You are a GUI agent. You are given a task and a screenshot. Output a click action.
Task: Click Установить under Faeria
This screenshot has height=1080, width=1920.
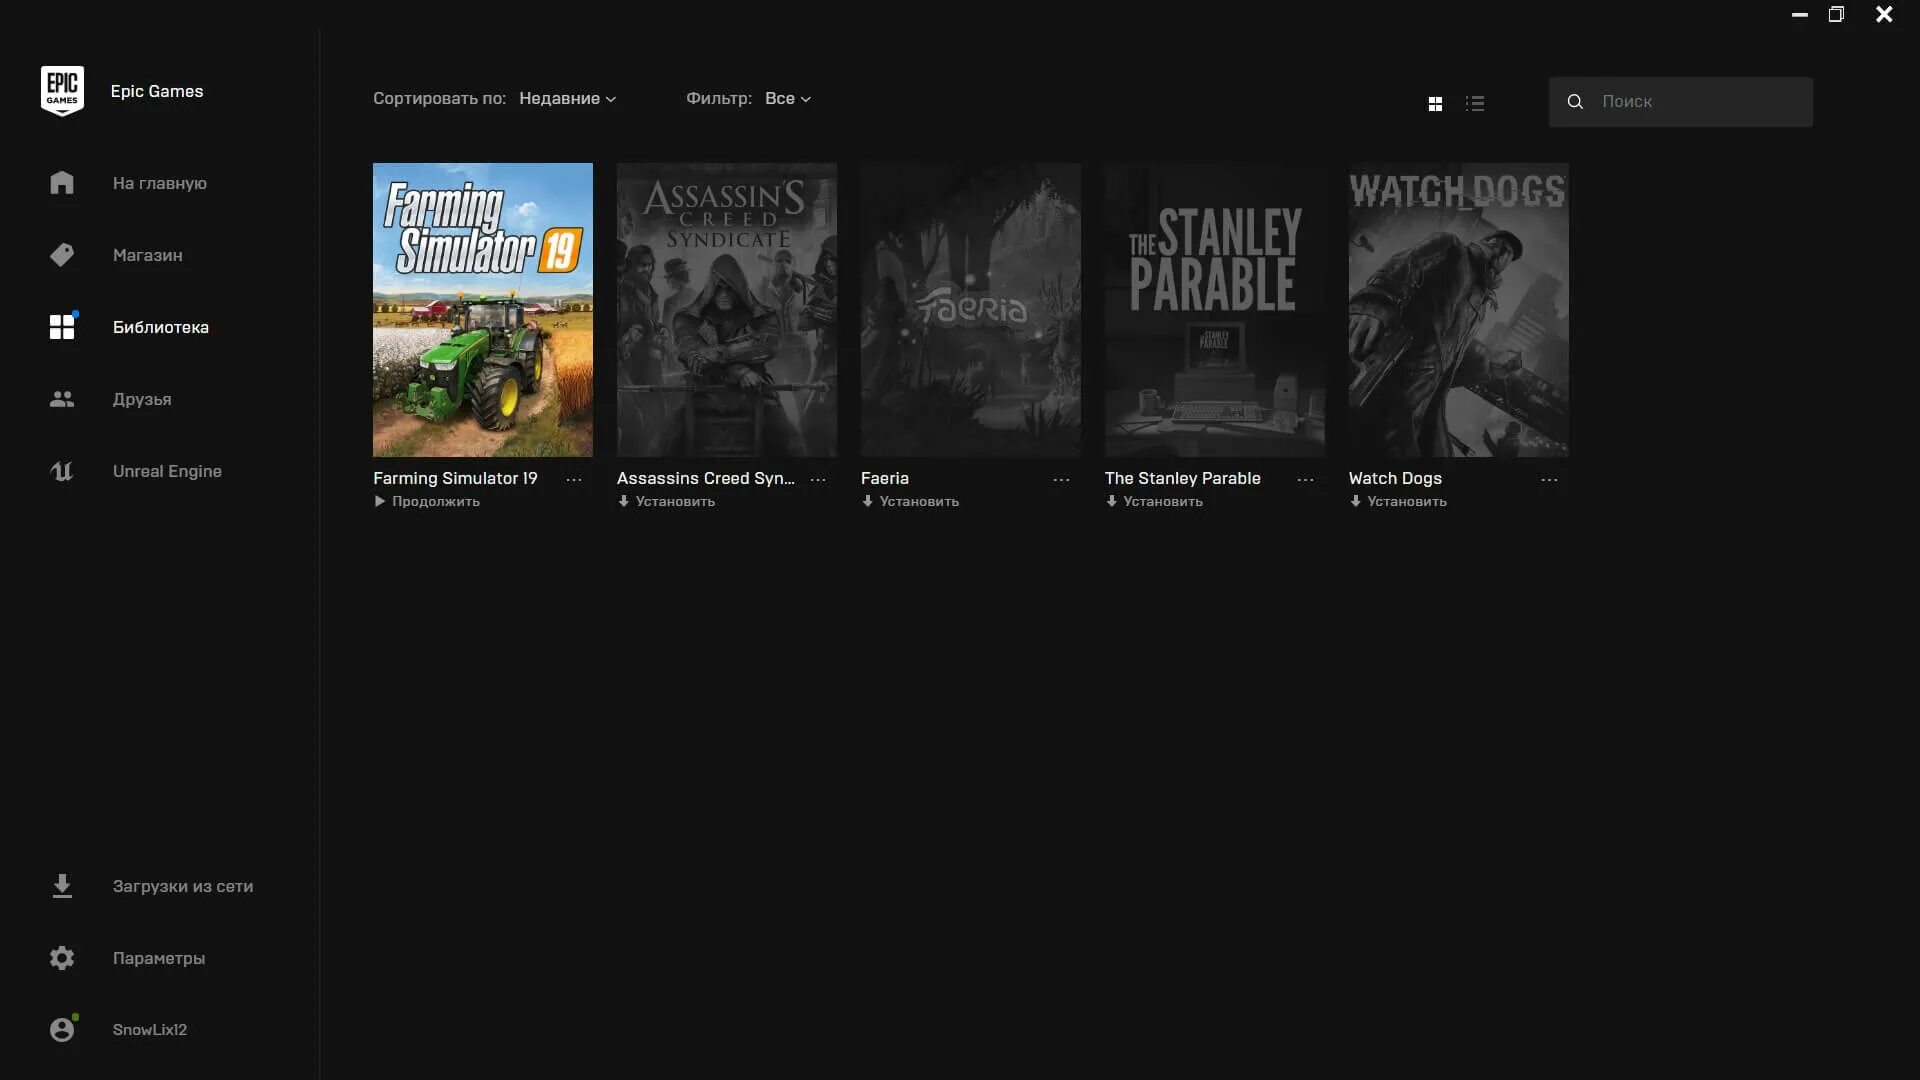click(910, 502)
